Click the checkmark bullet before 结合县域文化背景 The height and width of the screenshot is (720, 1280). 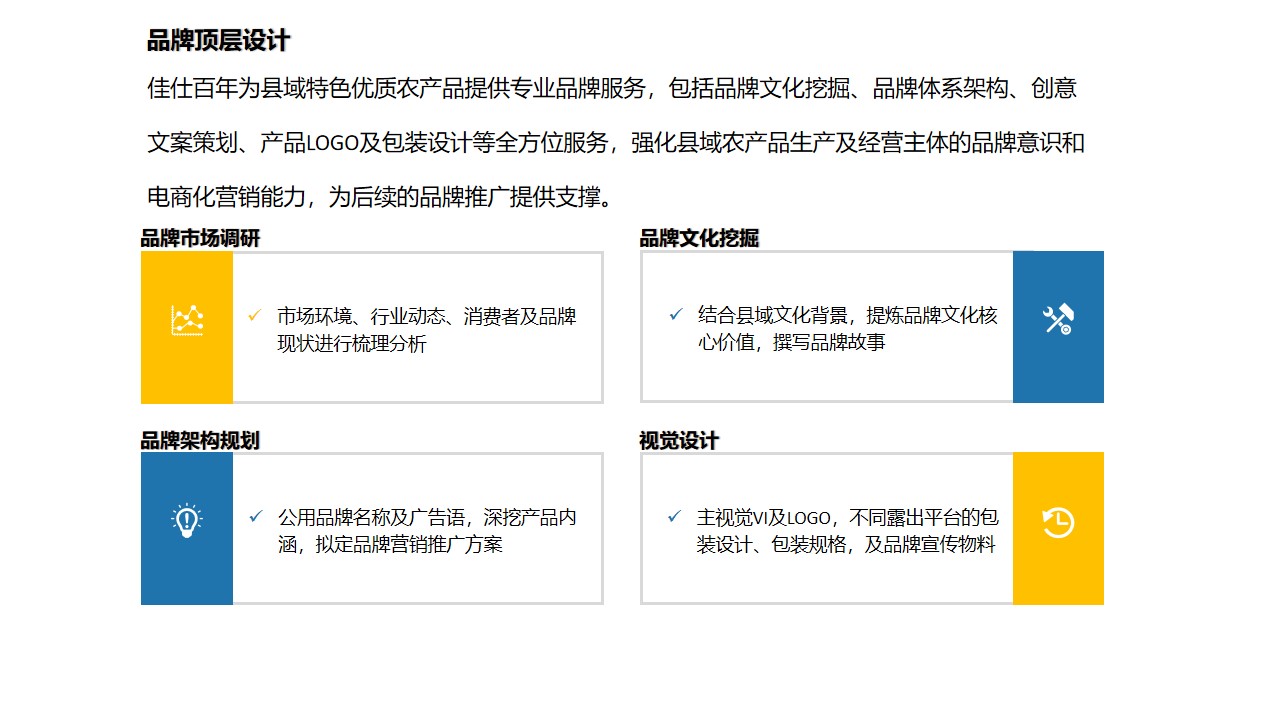tap(676, 314)
